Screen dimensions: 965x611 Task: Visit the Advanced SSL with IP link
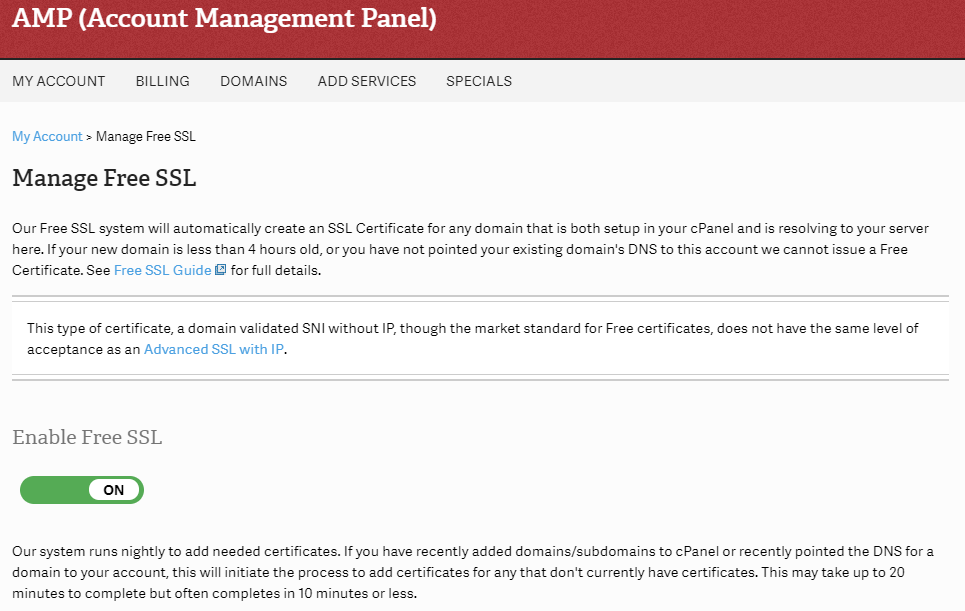(x=215, y=350)
